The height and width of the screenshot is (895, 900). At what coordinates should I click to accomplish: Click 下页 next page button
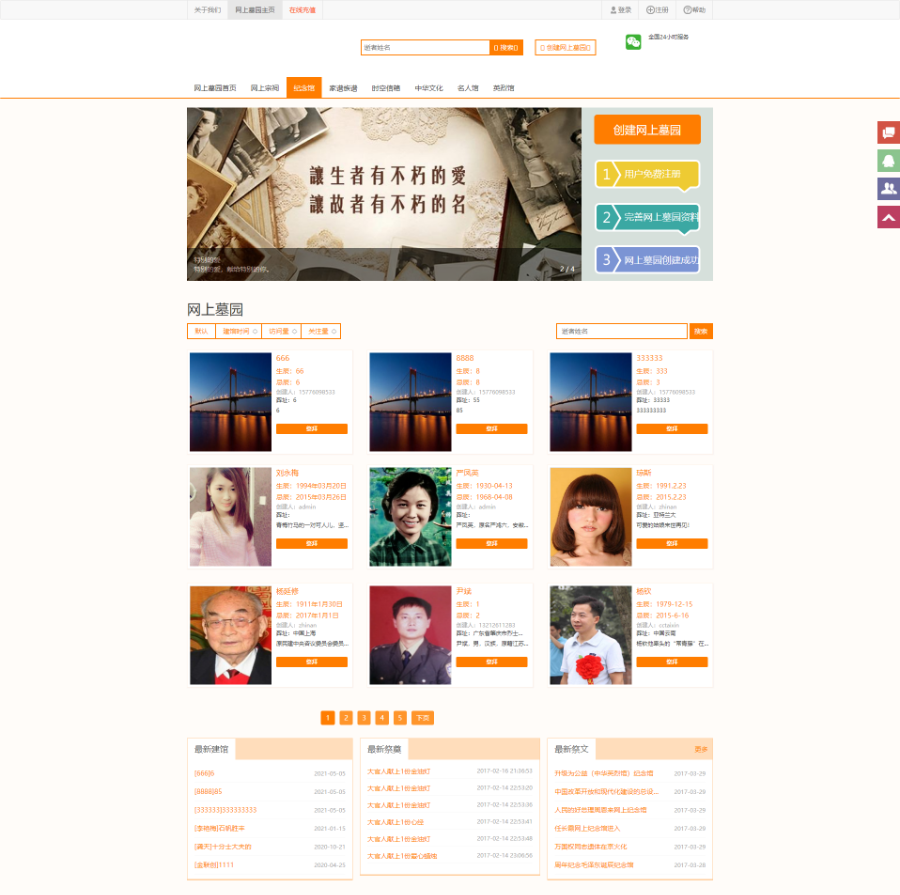pos(422,718)
